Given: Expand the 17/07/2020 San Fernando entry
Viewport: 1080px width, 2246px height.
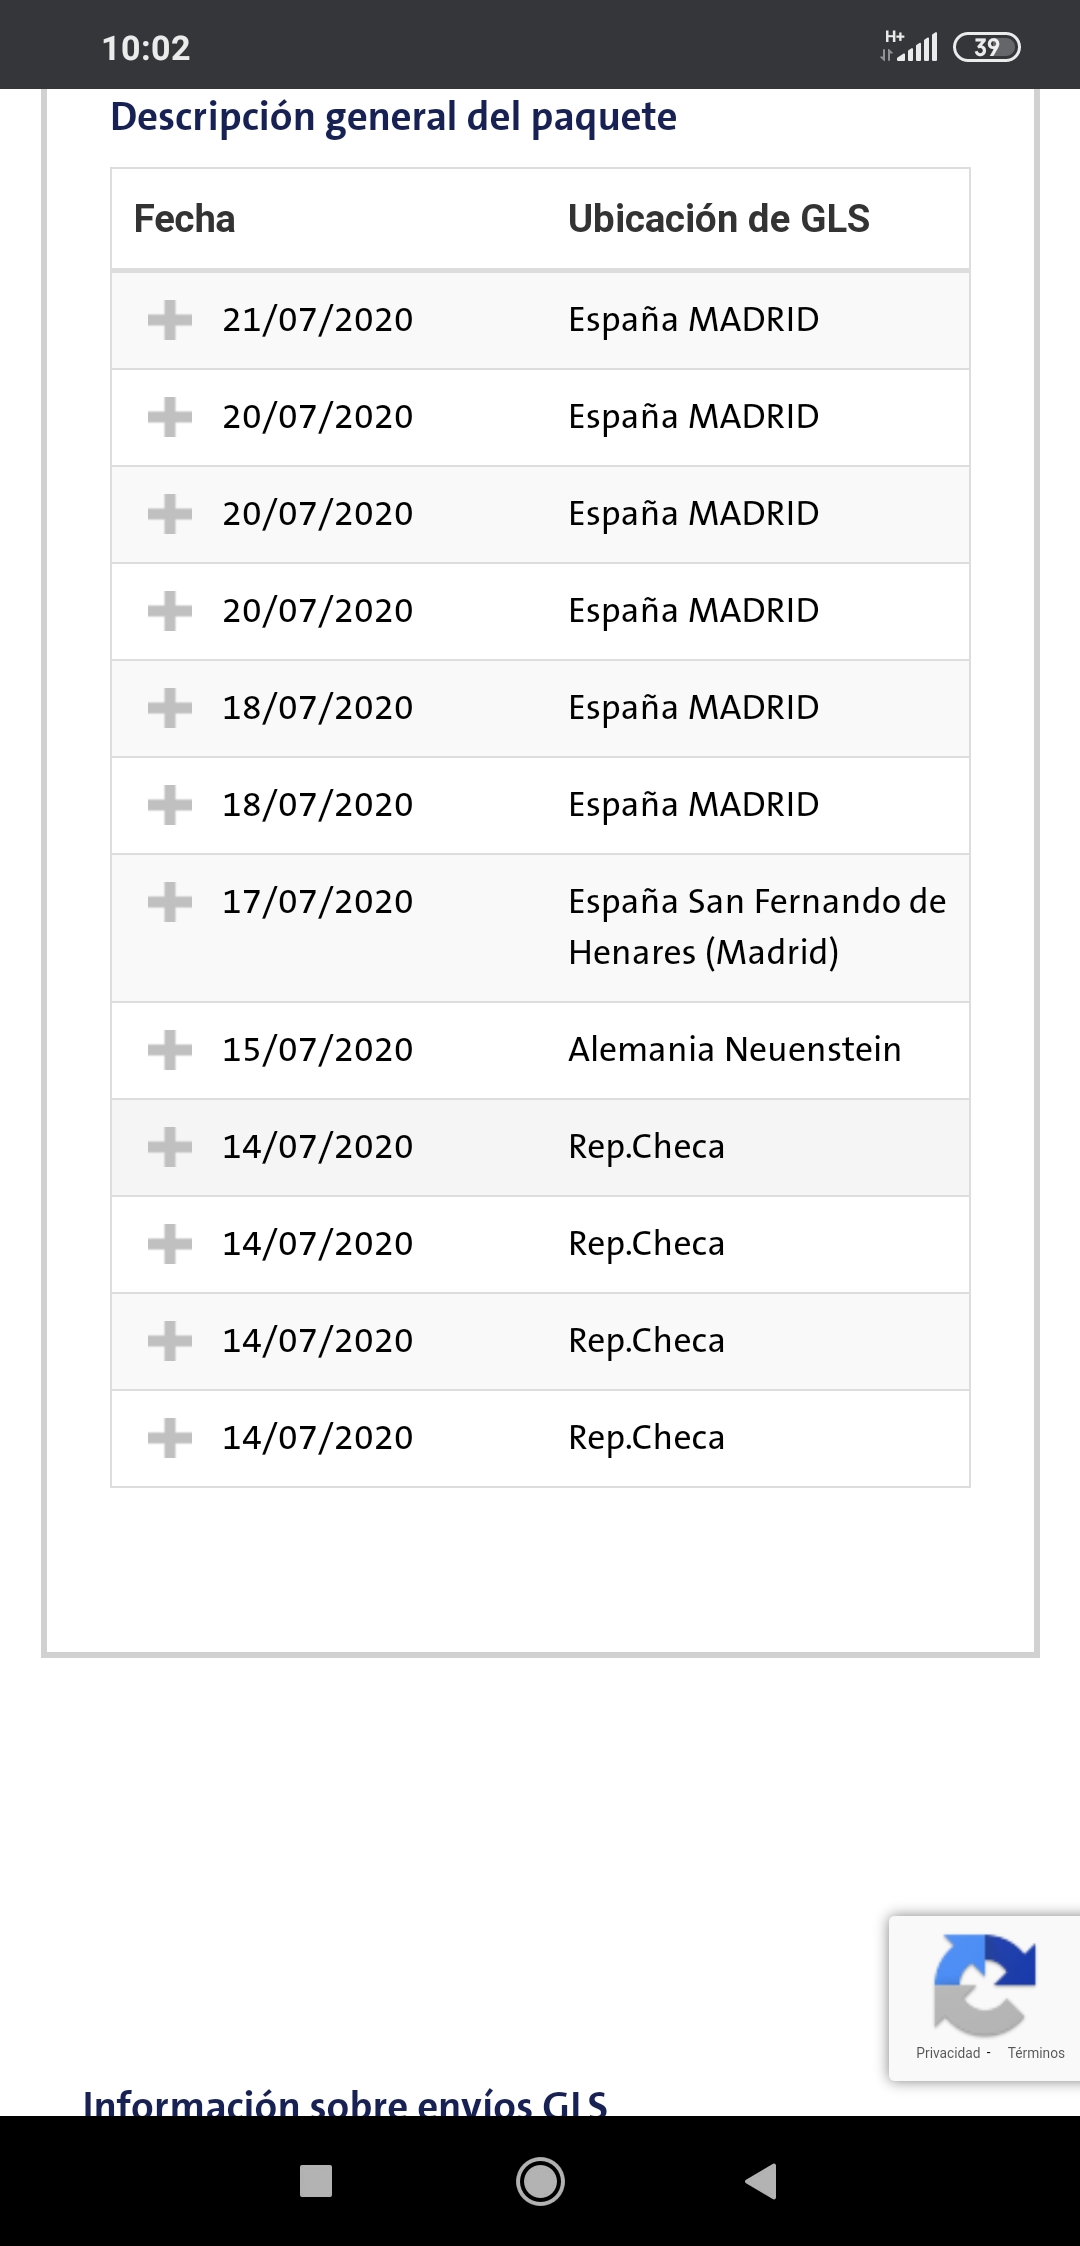Looking at the screenshot, I should click(170, 902).
